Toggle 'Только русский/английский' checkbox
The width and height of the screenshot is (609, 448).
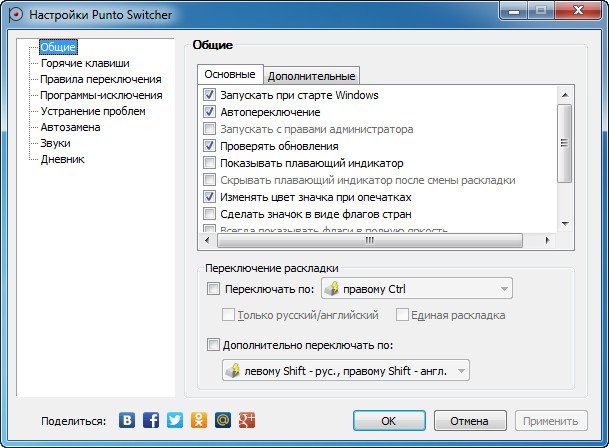point(228,314)
